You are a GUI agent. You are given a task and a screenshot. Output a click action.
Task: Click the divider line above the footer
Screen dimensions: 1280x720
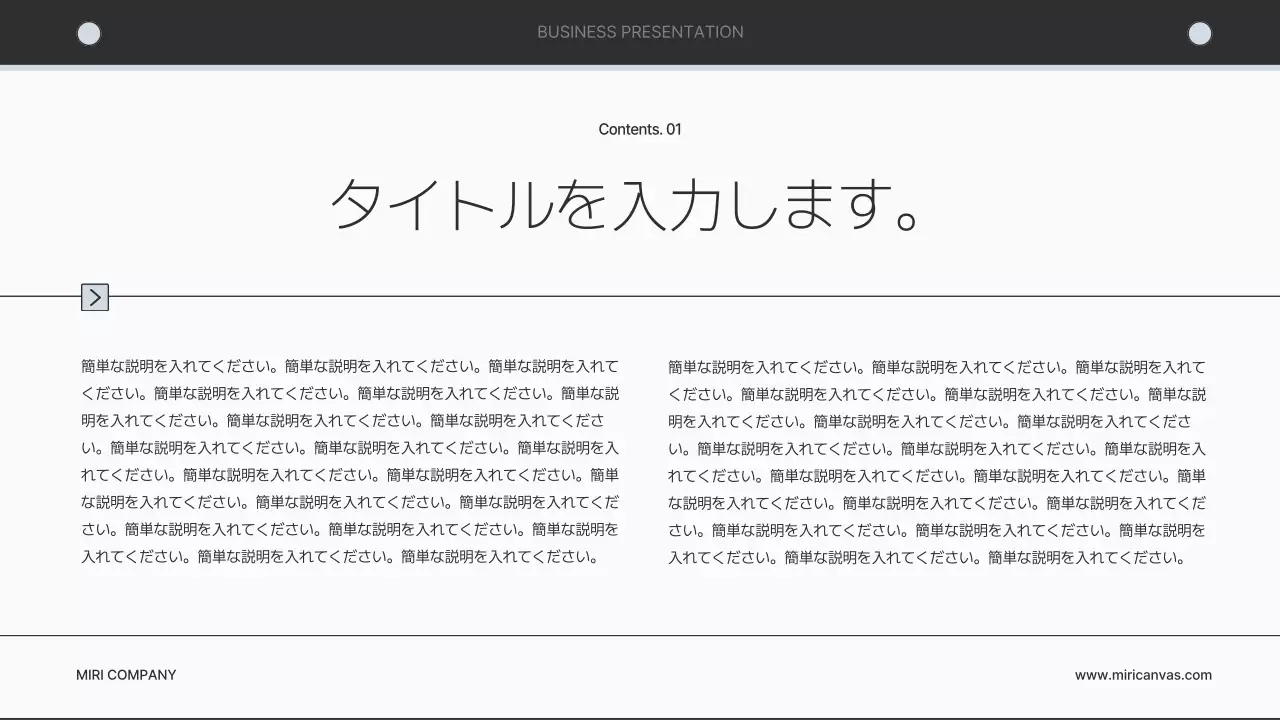640,633
